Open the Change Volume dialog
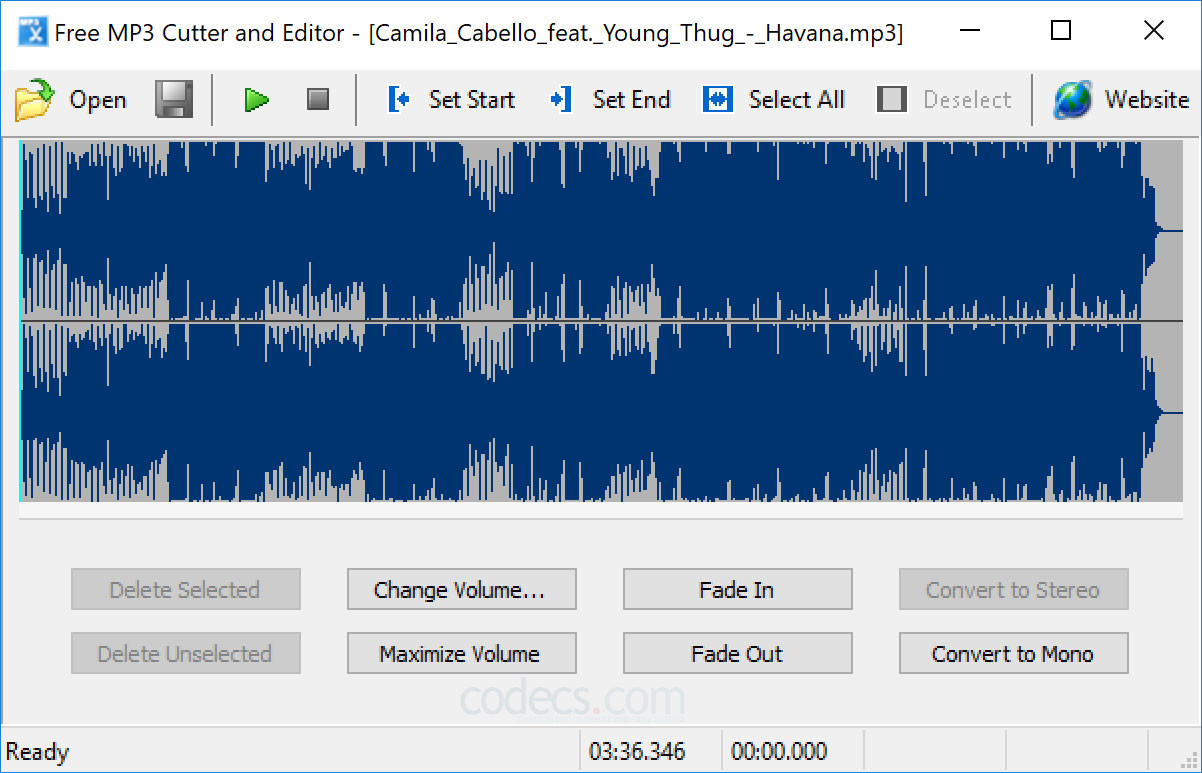Image resolution: width=1202 pixels, height=773 pixels. (x=461, y=589)
